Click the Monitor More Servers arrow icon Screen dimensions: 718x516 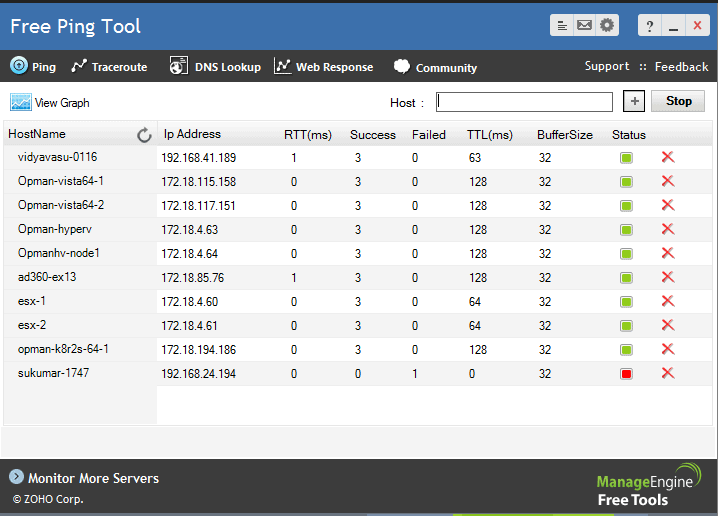click(x=16, y=477)
